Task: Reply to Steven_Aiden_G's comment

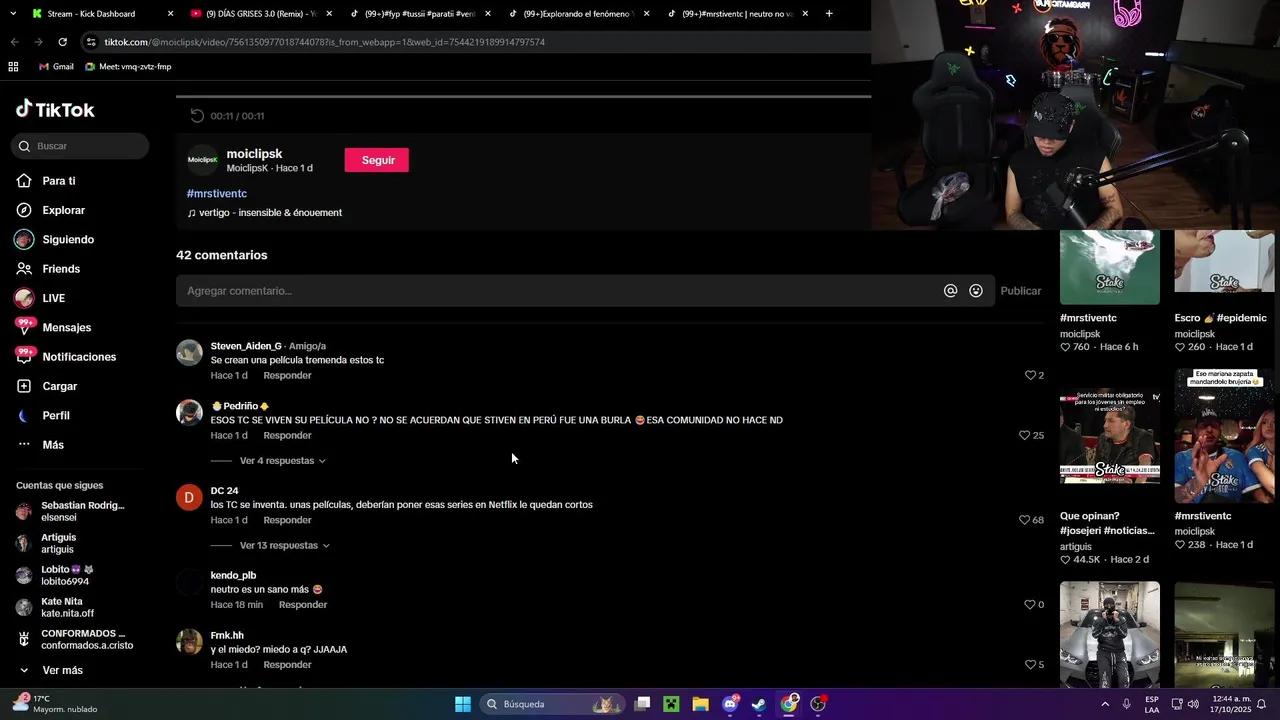Action: click(287, 375)
